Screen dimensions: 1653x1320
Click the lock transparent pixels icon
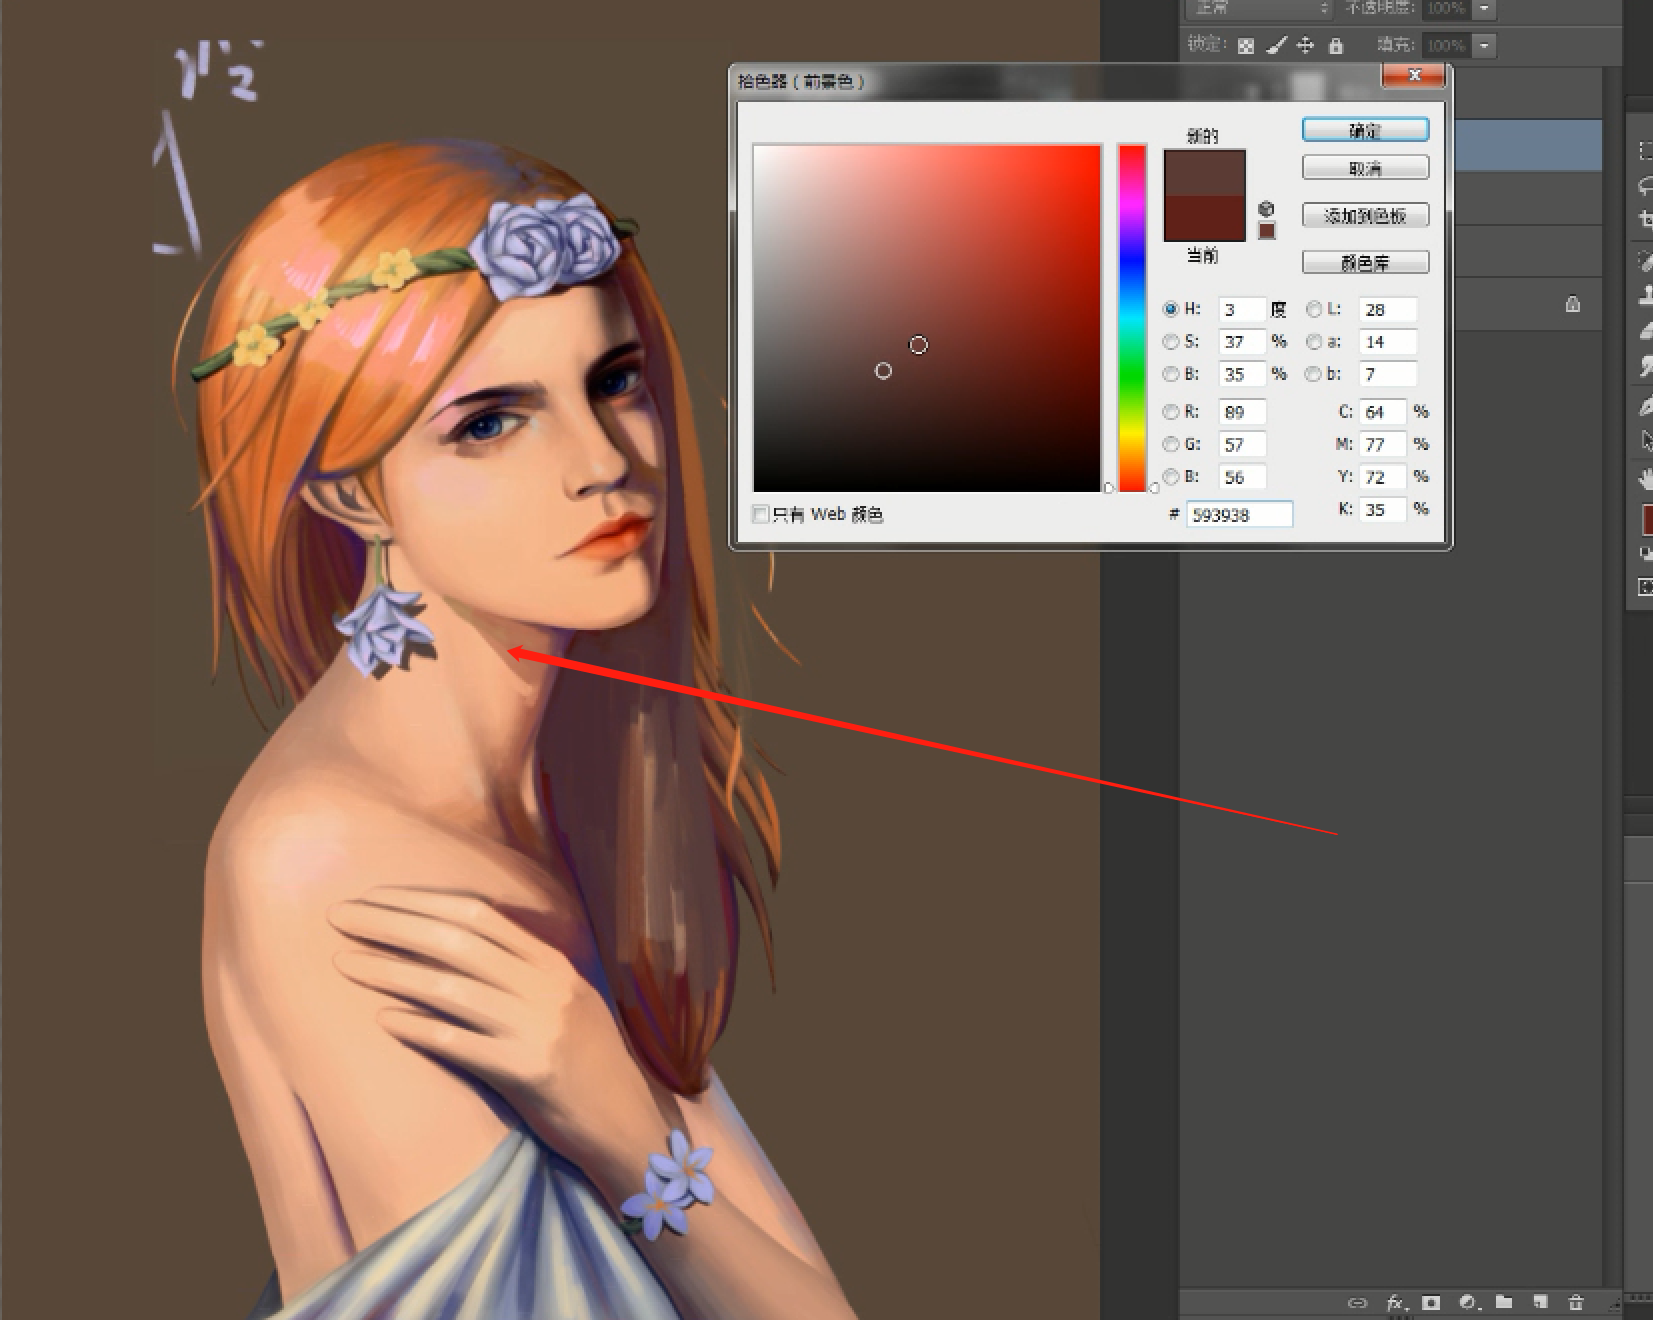pos(1246,46)
